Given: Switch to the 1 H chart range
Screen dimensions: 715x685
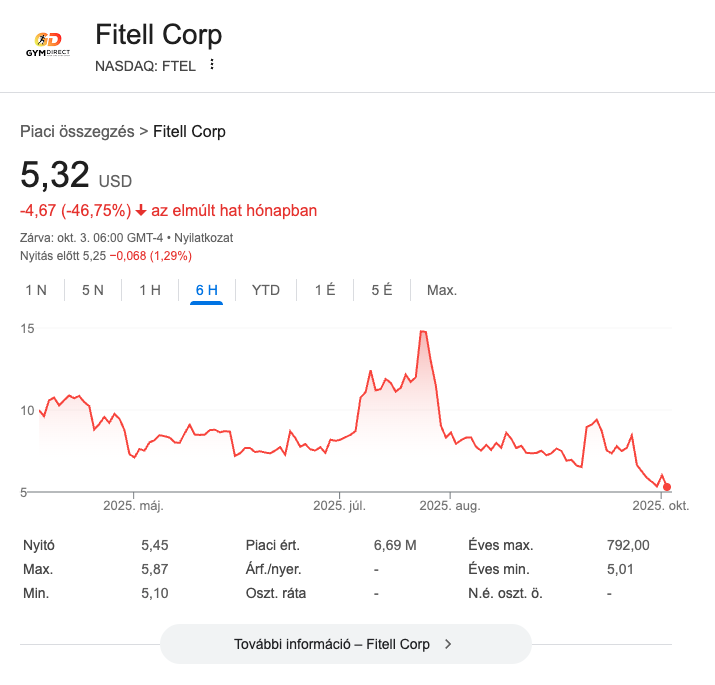Looking at the screenshot, I should pos(150,290).
